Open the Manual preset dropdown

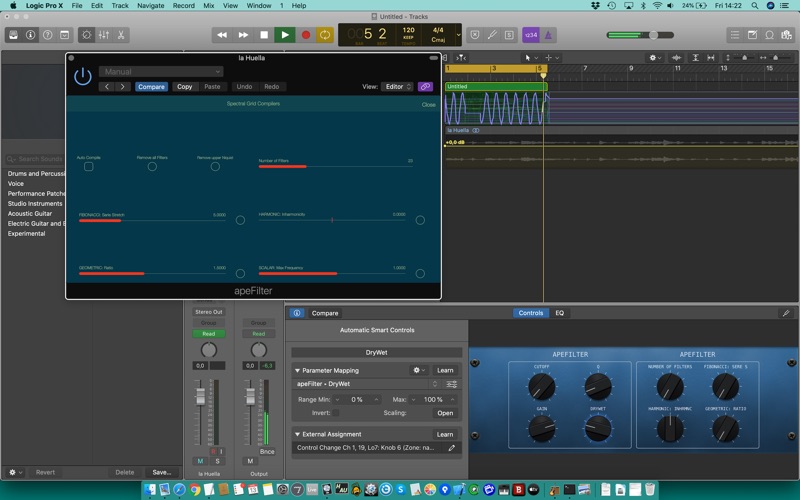point(161,71)
